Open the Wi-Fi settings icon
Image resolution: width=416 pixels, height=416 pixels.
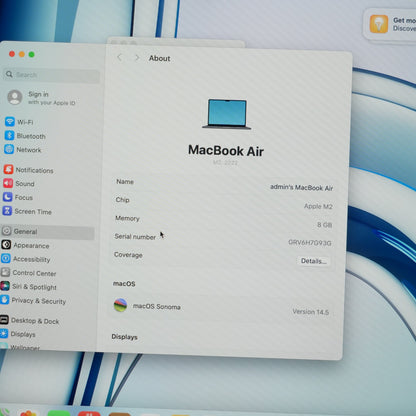(9, 122)
